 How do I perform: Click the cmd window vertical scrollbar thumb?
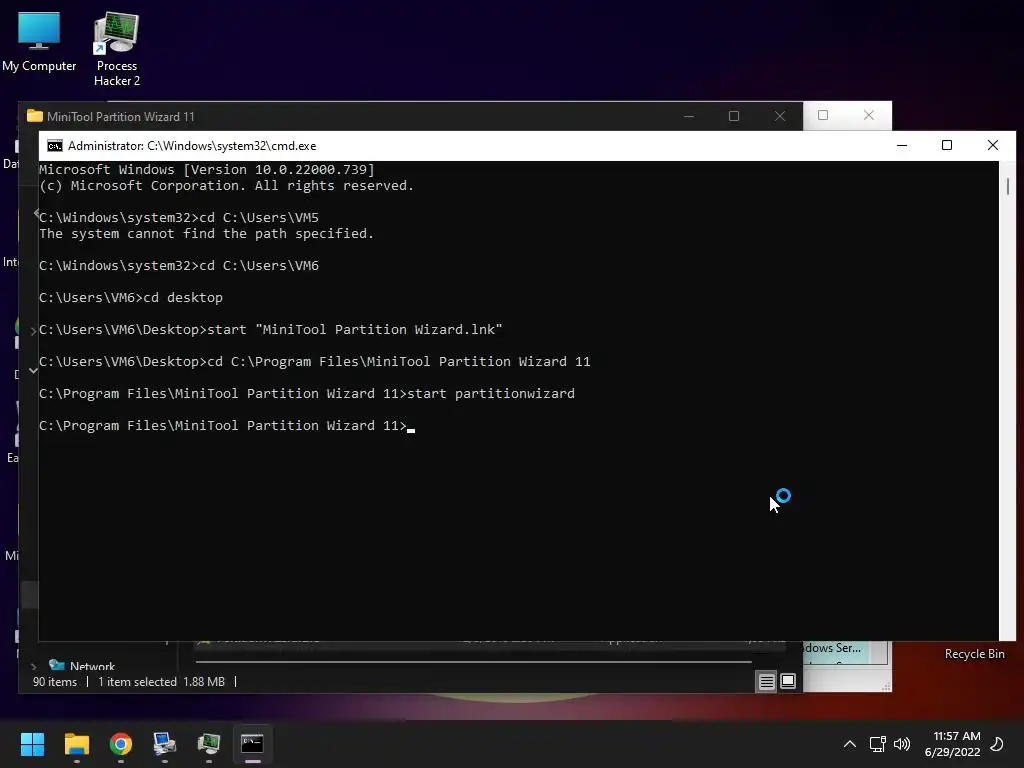1008,187
